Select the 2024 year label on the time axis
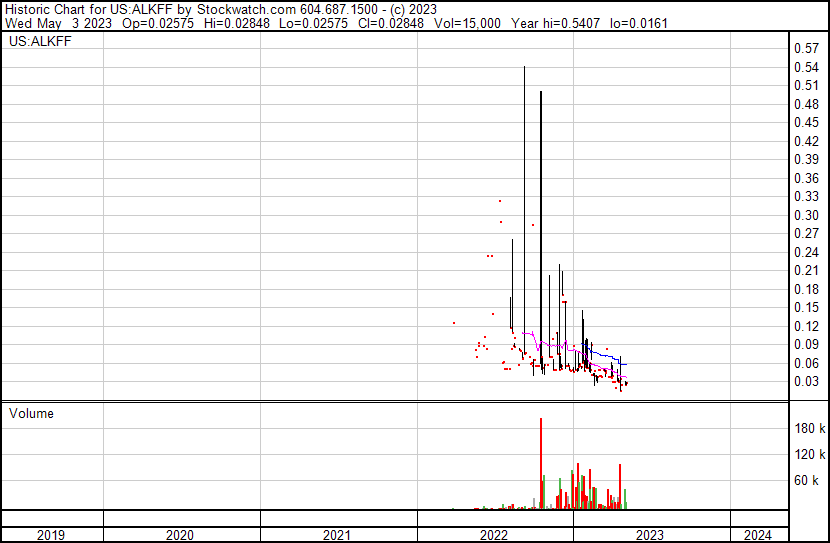The image size is (830, 543). tap(758, 535)
